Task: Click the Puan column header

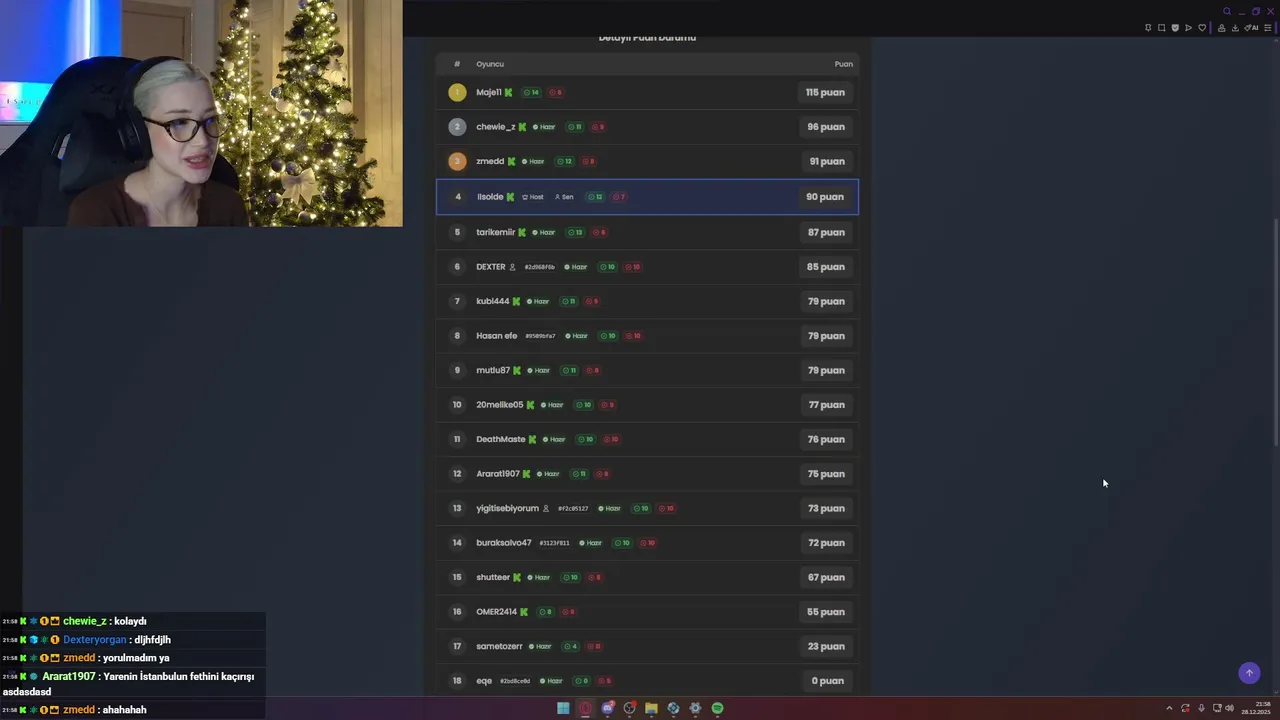Action: [x=844, y=64]
